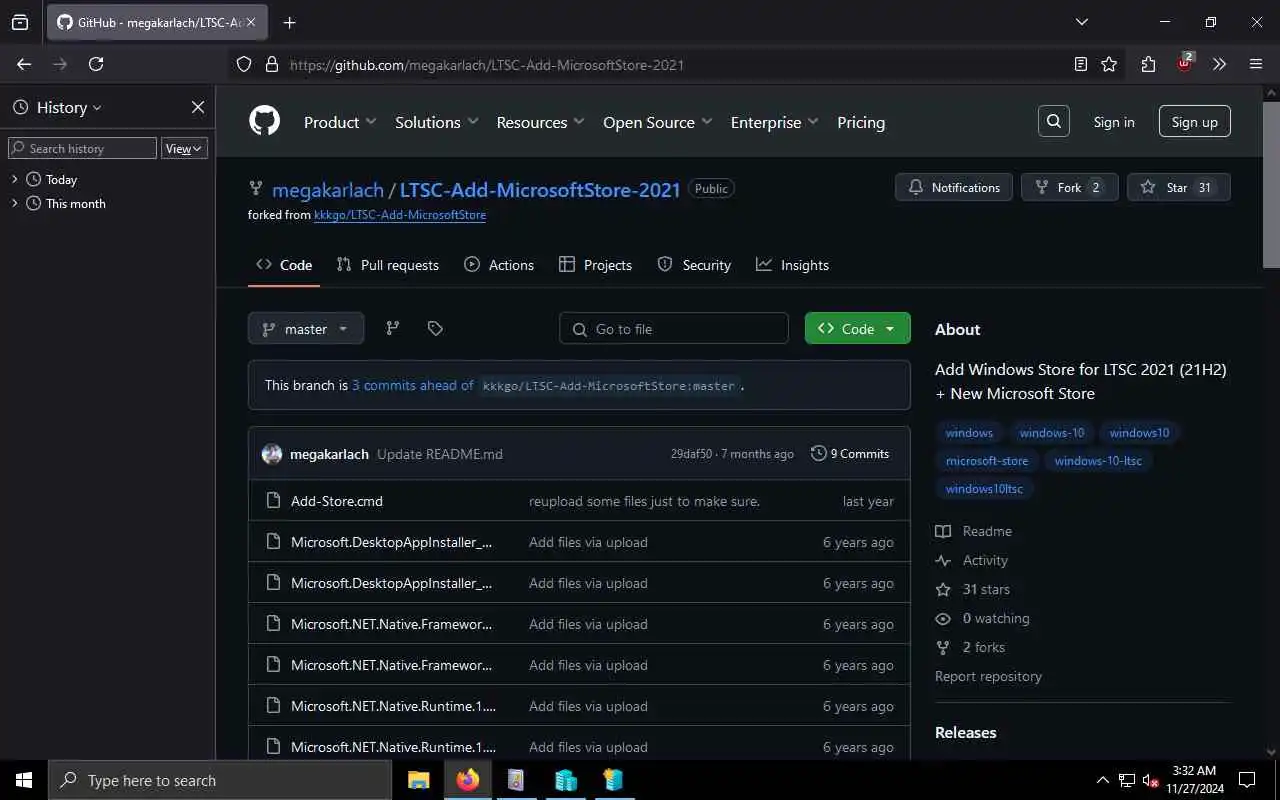
Task: Show hidden system tray icons
Action: (1103, 780)
